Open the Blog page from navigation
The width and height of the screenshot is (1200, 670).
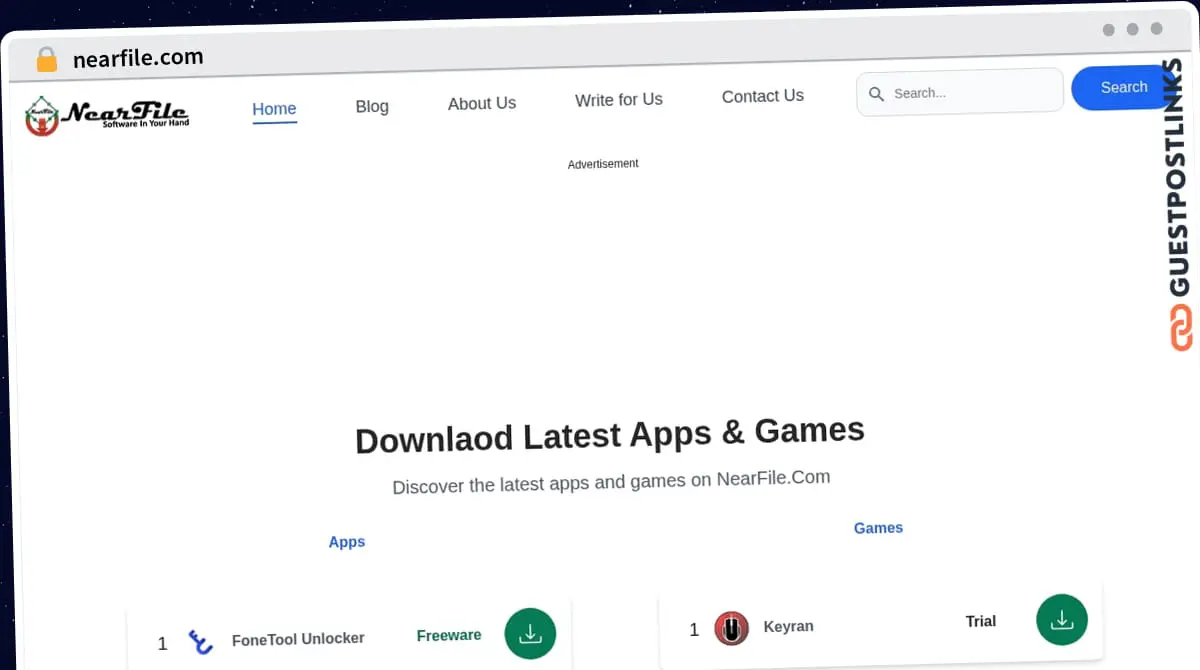tap(372, 106)
